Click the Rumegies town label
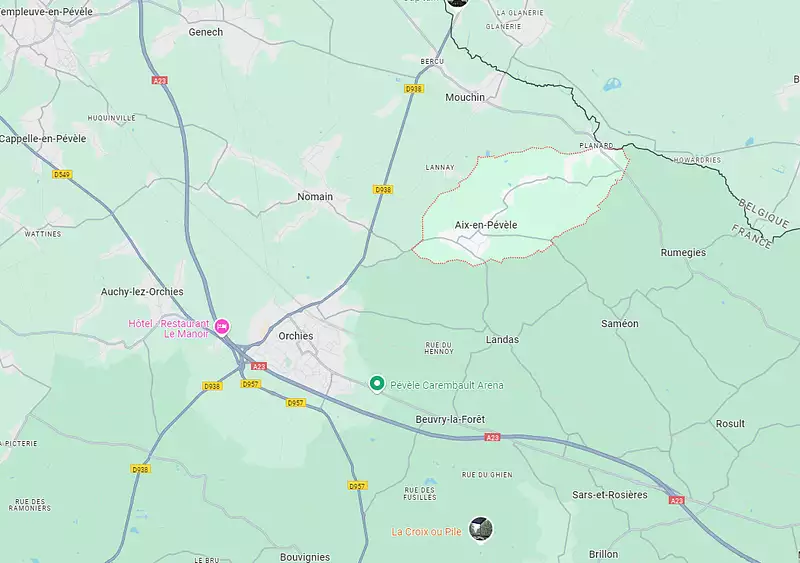The width and height of the screenshot is (800, 563). pos(683,253)
